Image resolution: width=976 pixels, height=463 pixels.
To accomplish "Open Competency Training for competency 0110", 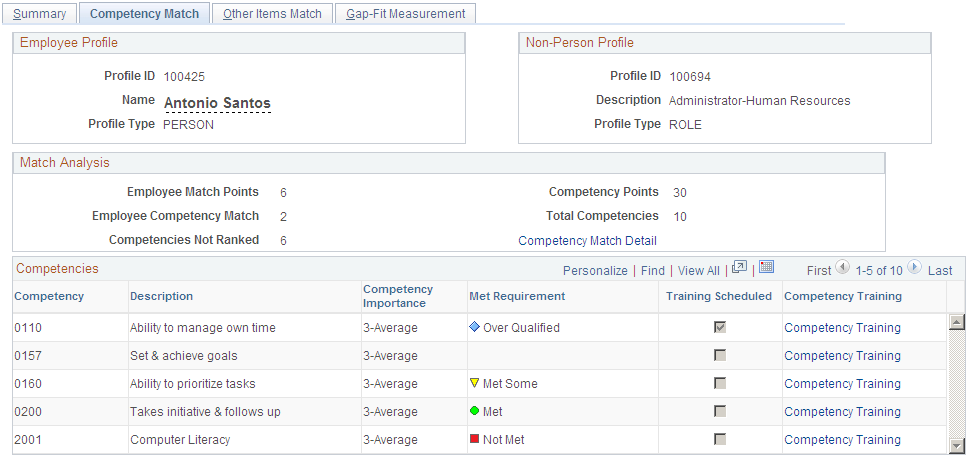I will click(842, 327).
